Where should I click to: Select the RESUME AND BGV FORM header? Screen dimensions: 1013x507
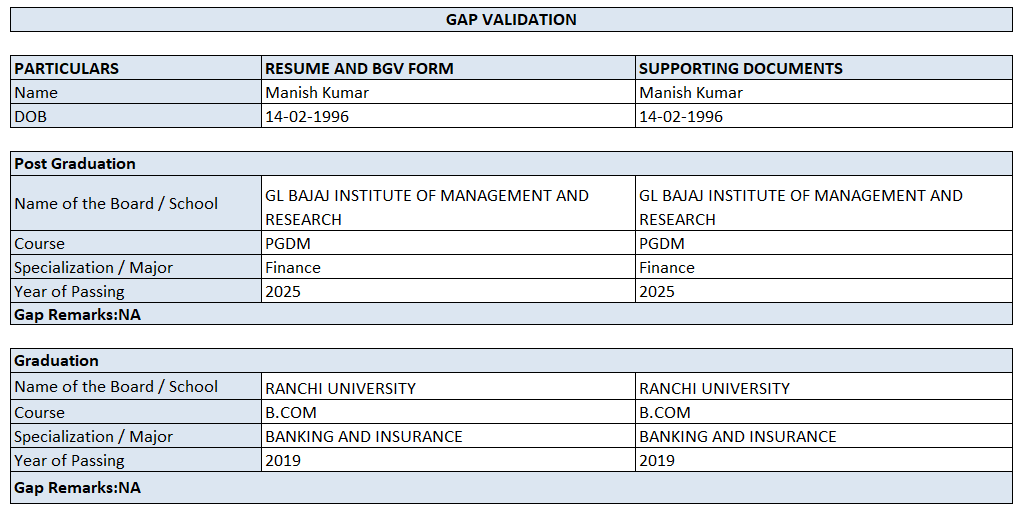pyautogui.click(x=359, y=69)
